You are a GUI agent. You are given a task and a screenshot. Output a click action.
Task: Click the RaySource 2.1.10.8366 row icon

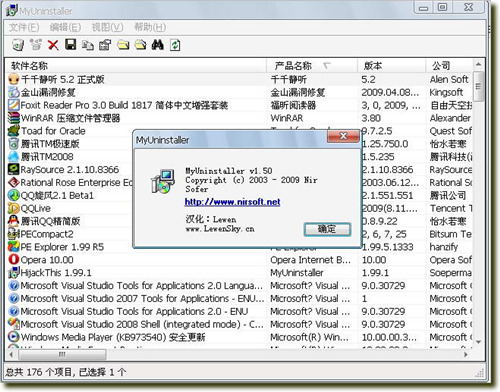[14, 169]
